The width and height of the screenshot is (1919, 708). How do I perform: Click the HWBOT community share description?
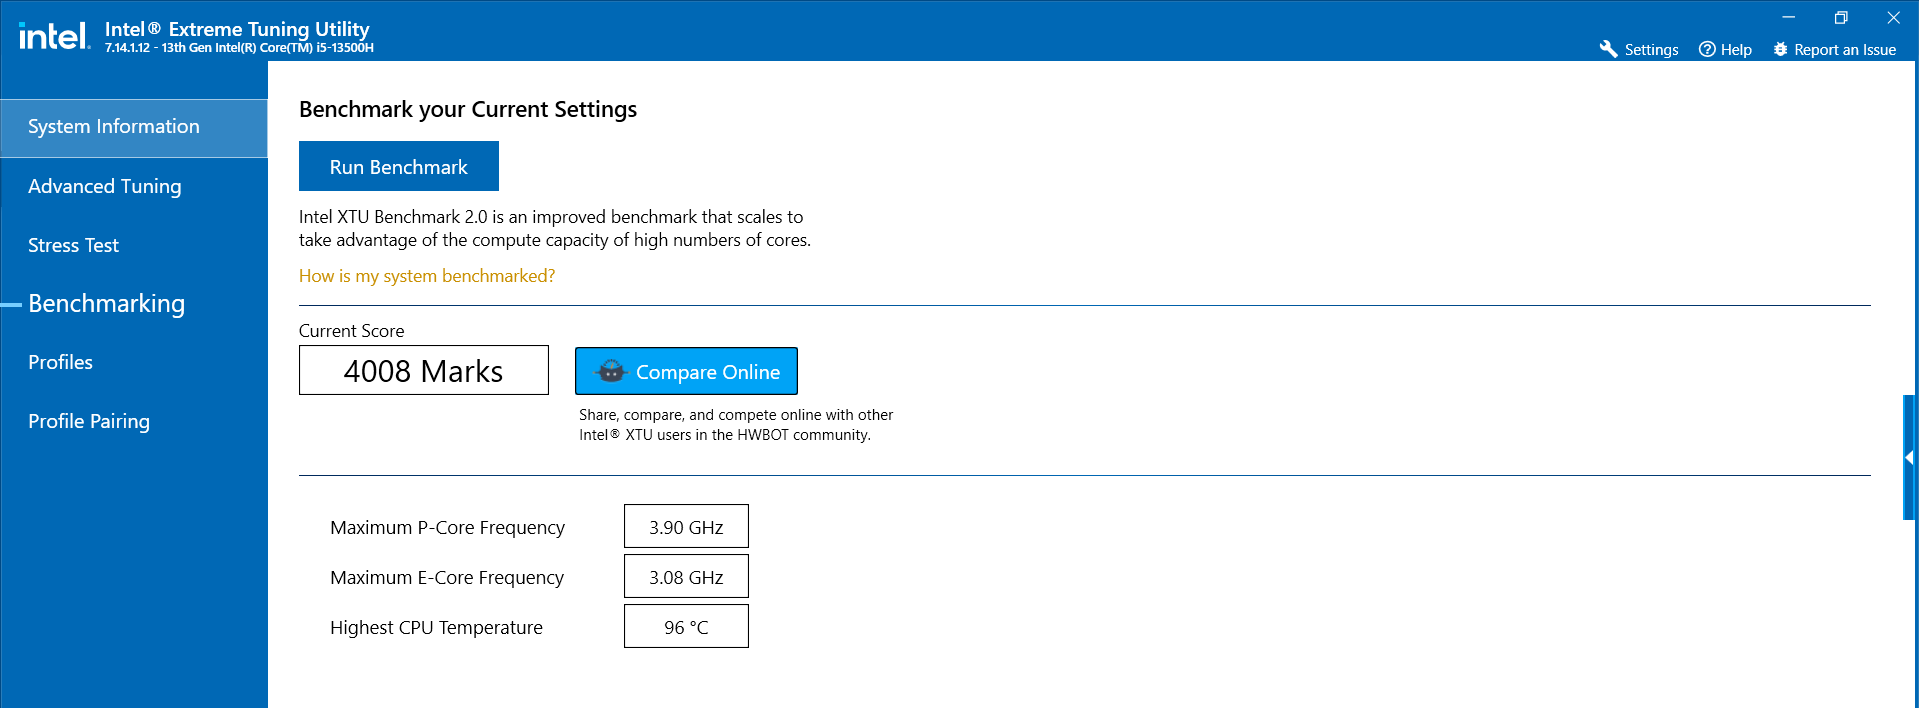[x=736, y=425]
